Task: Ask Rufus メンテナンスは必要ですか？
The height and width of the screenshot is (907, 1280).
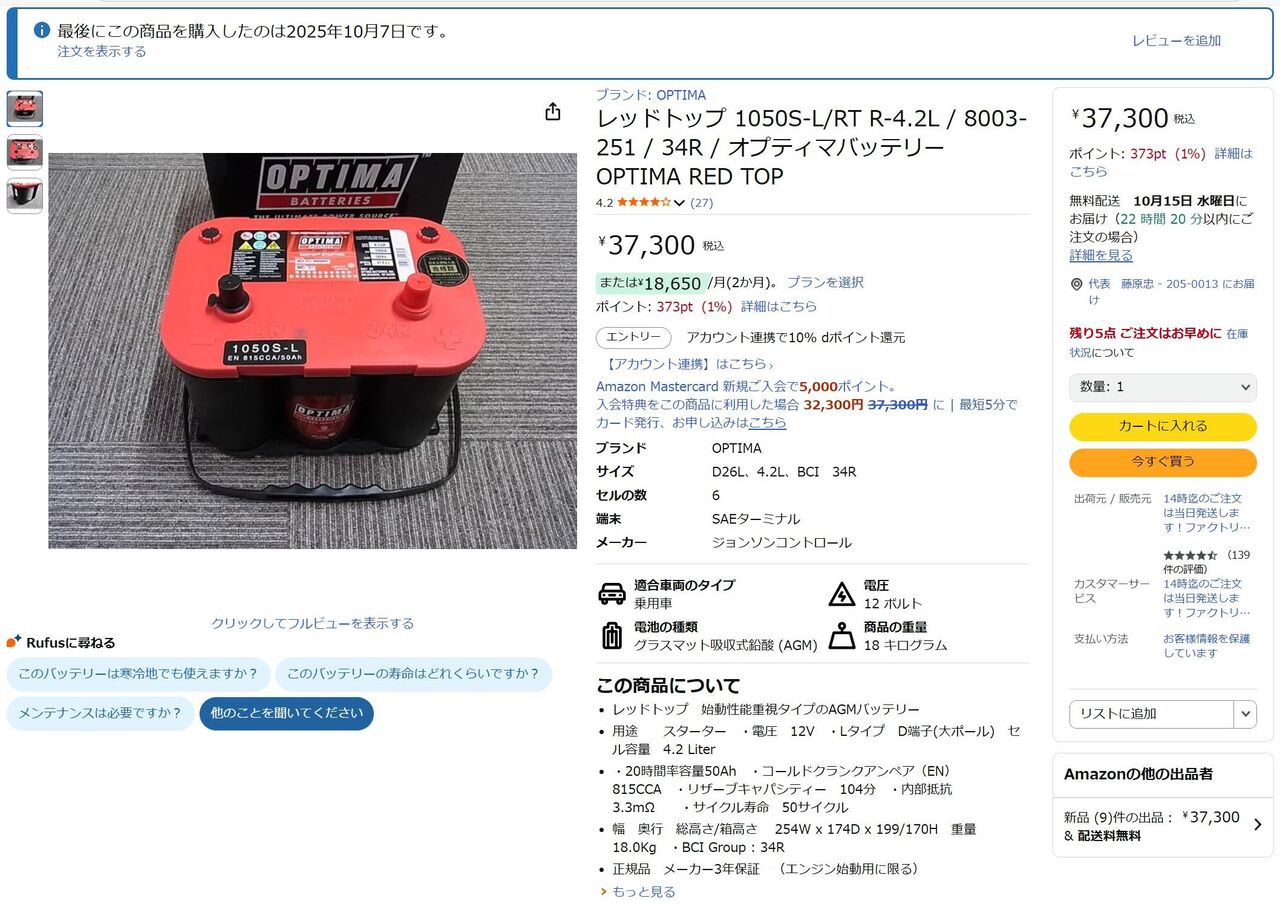Action: 100,713
